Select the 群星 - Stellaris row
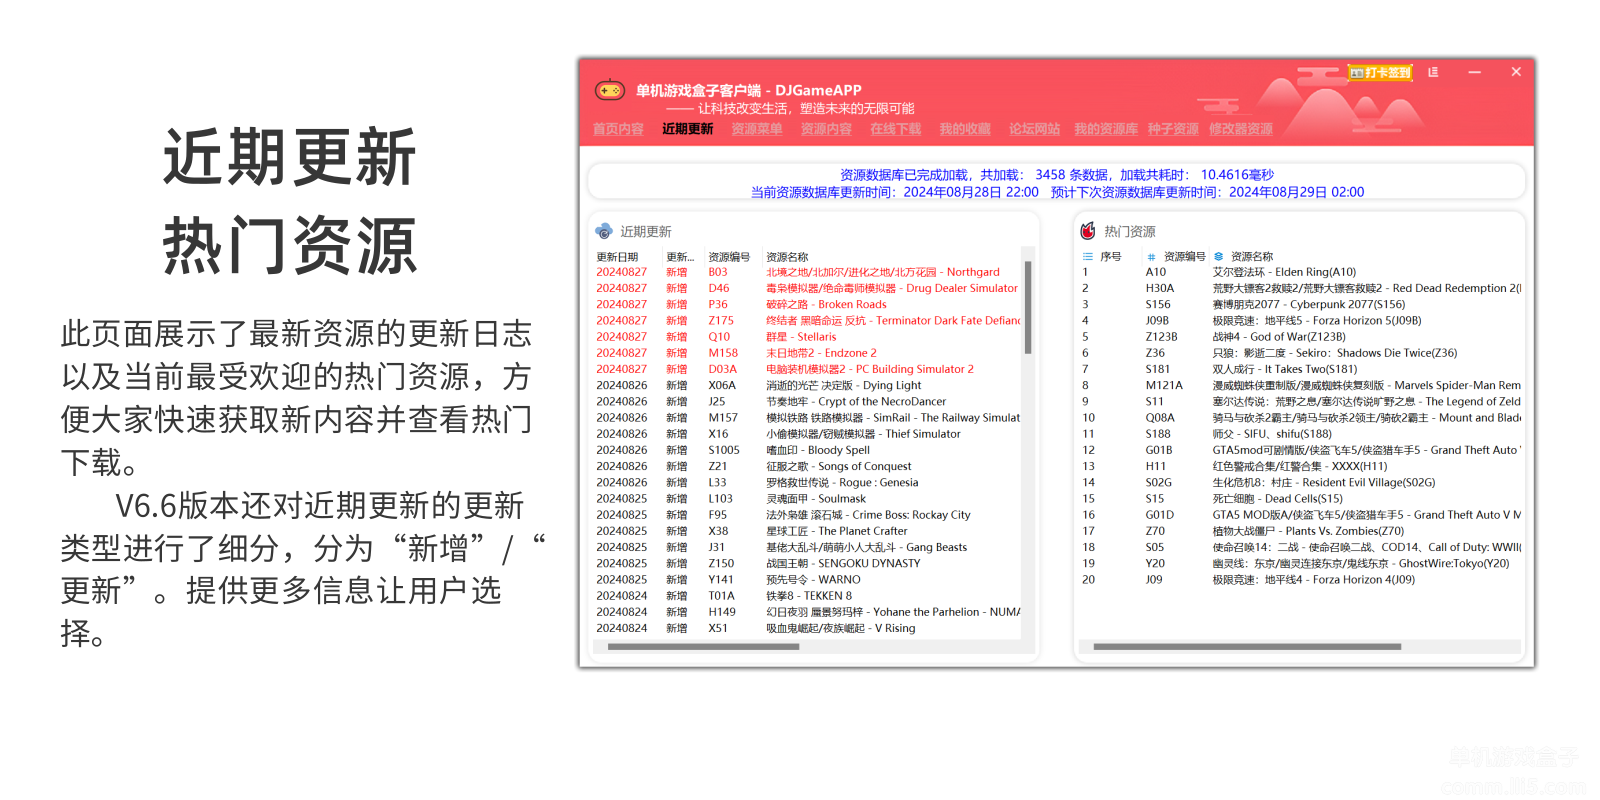The height and width of the screenshot is (800, 1600). [808, 337]
